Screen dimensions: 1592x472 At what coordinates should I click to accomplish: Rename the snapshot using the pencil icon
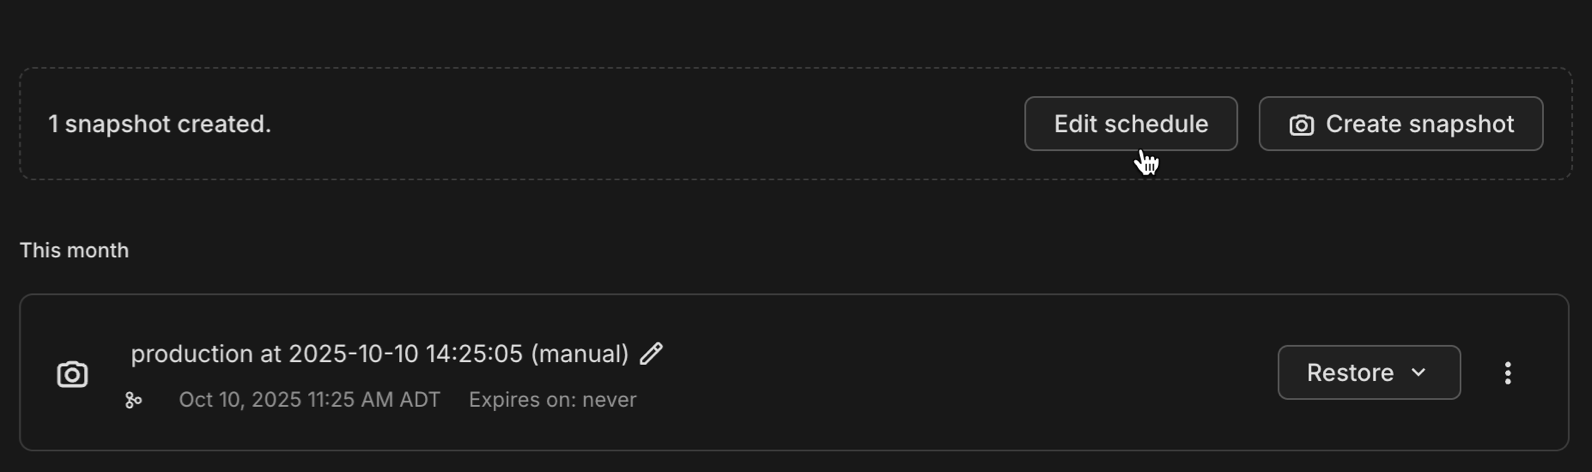tap(651, 353)
